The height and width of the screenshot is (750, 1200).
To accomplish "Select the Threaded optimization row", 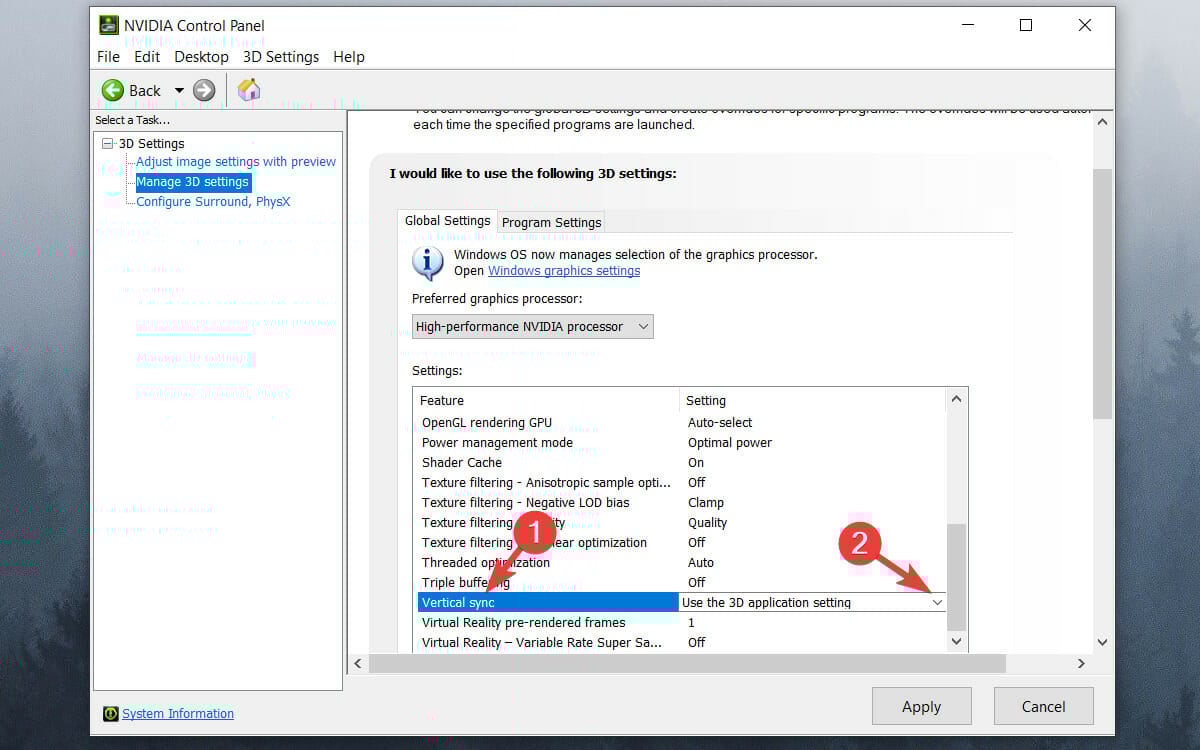I will coord(681,563).
